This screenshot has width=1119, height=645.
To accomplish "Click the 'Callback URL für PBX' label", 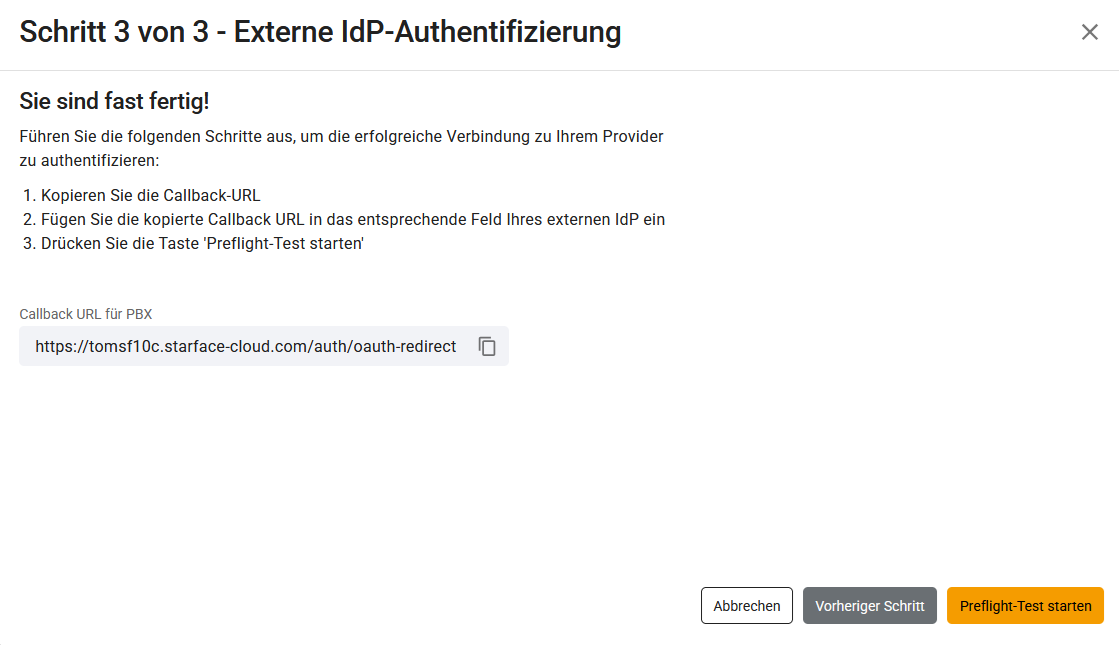I will coord(86,314).
